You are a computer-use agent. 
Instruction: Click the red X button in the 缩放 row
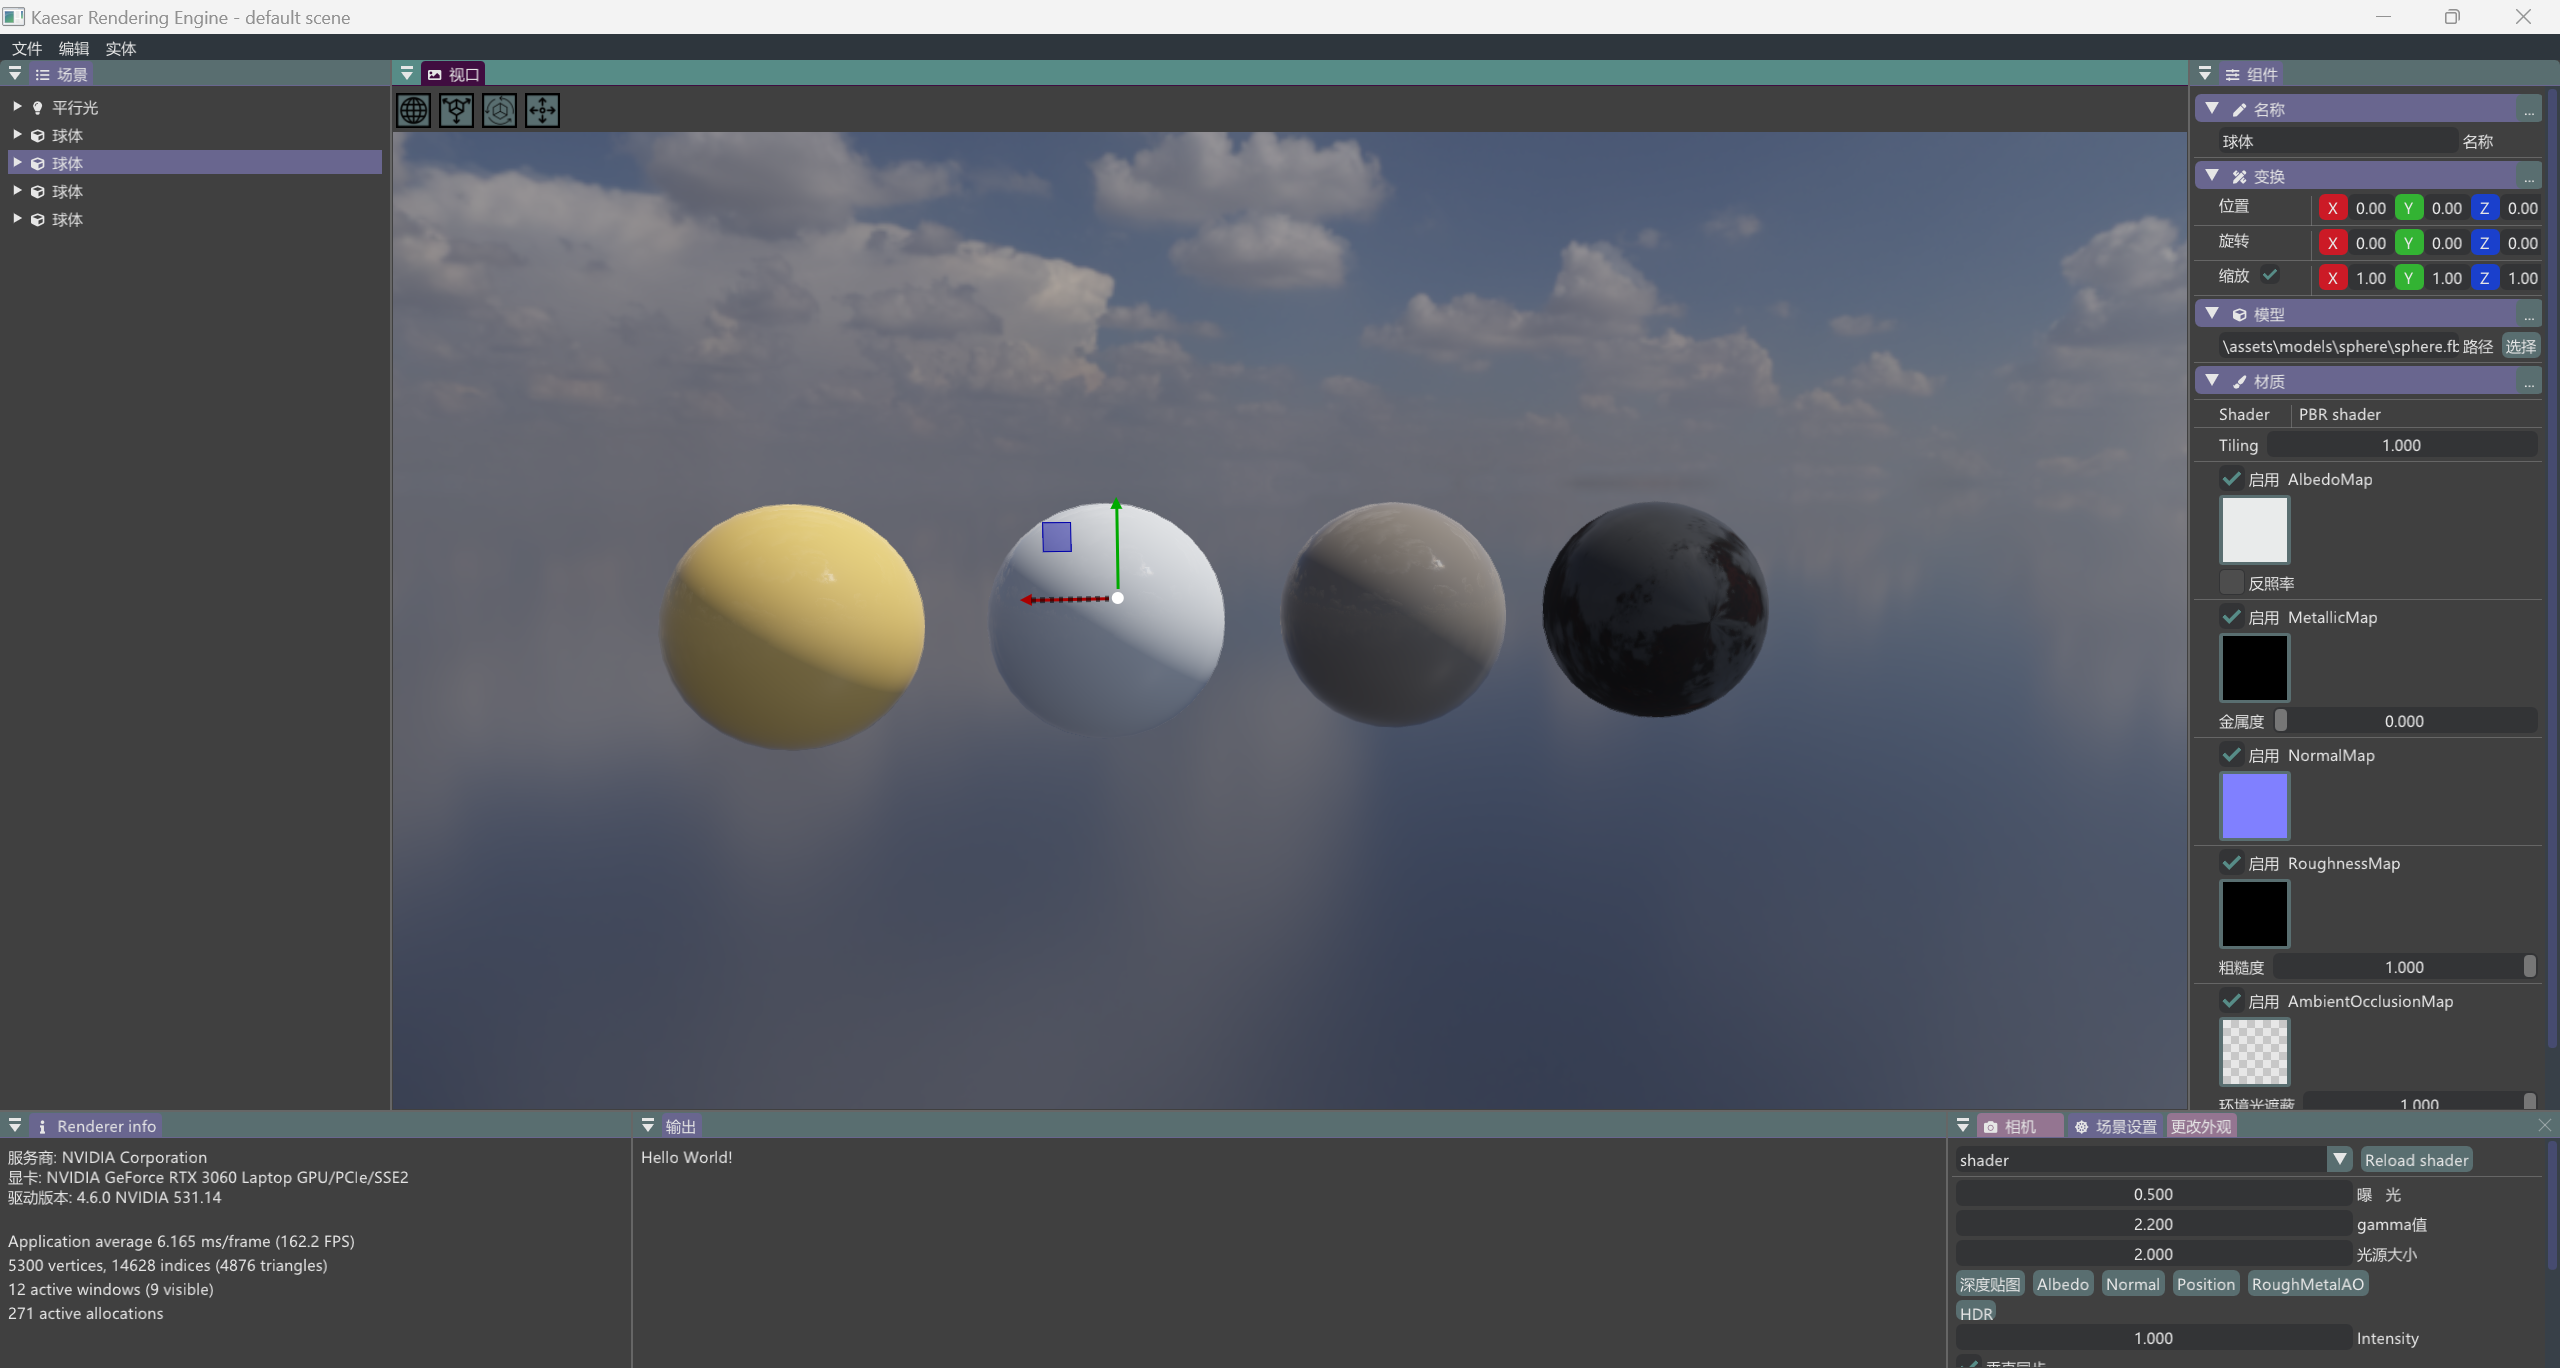[x=2332, y=278]
